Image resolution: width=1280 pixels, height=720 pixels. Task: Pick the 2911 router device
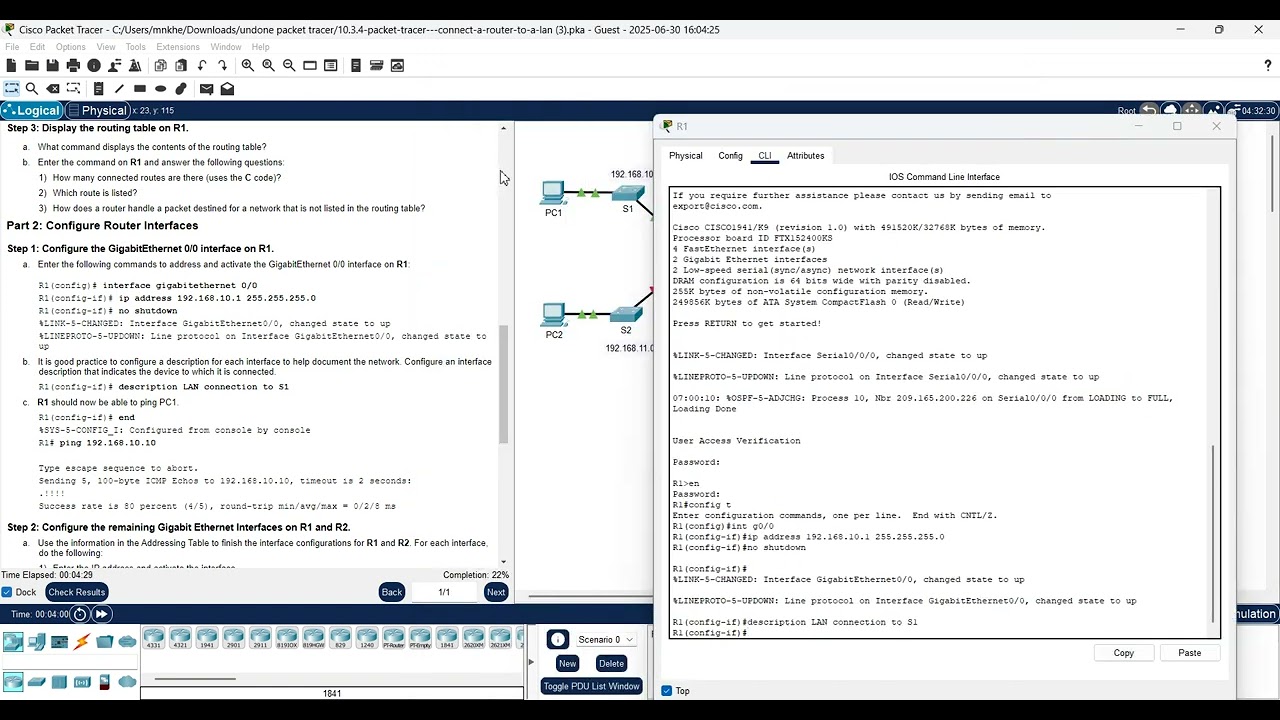[x=260, y=639]
